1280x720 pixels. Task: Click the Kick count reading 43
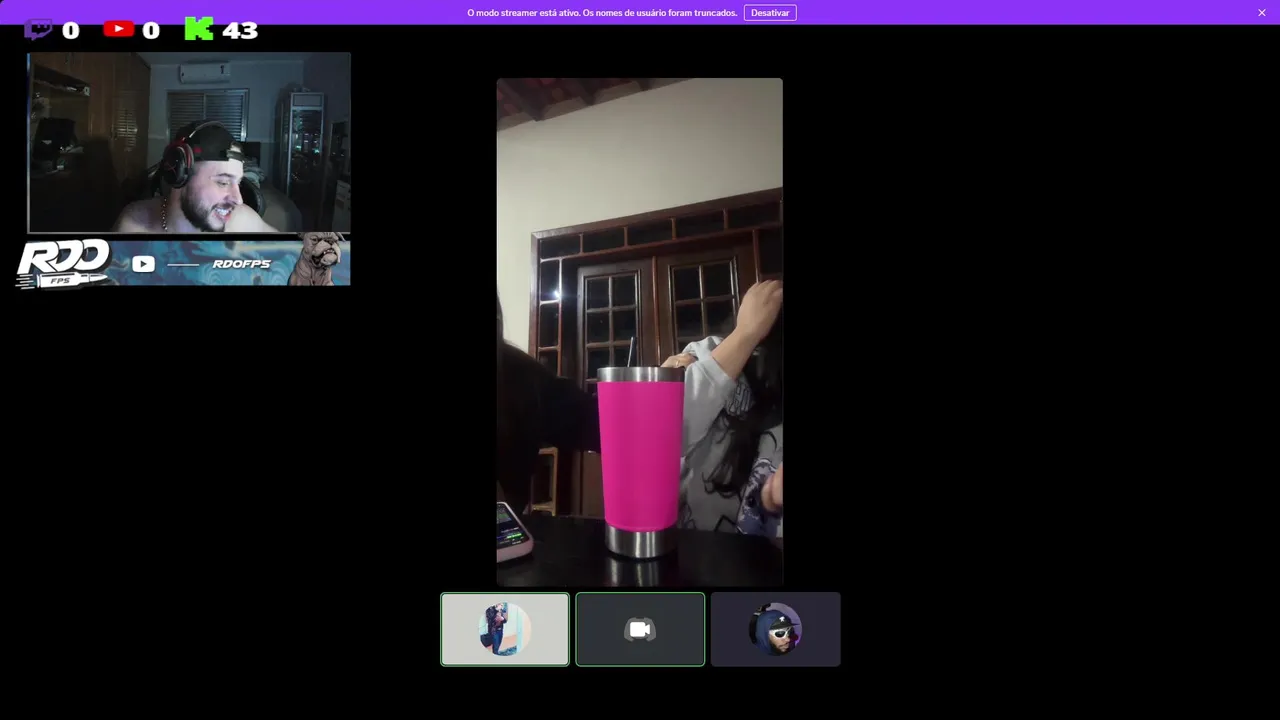(241, 30)
